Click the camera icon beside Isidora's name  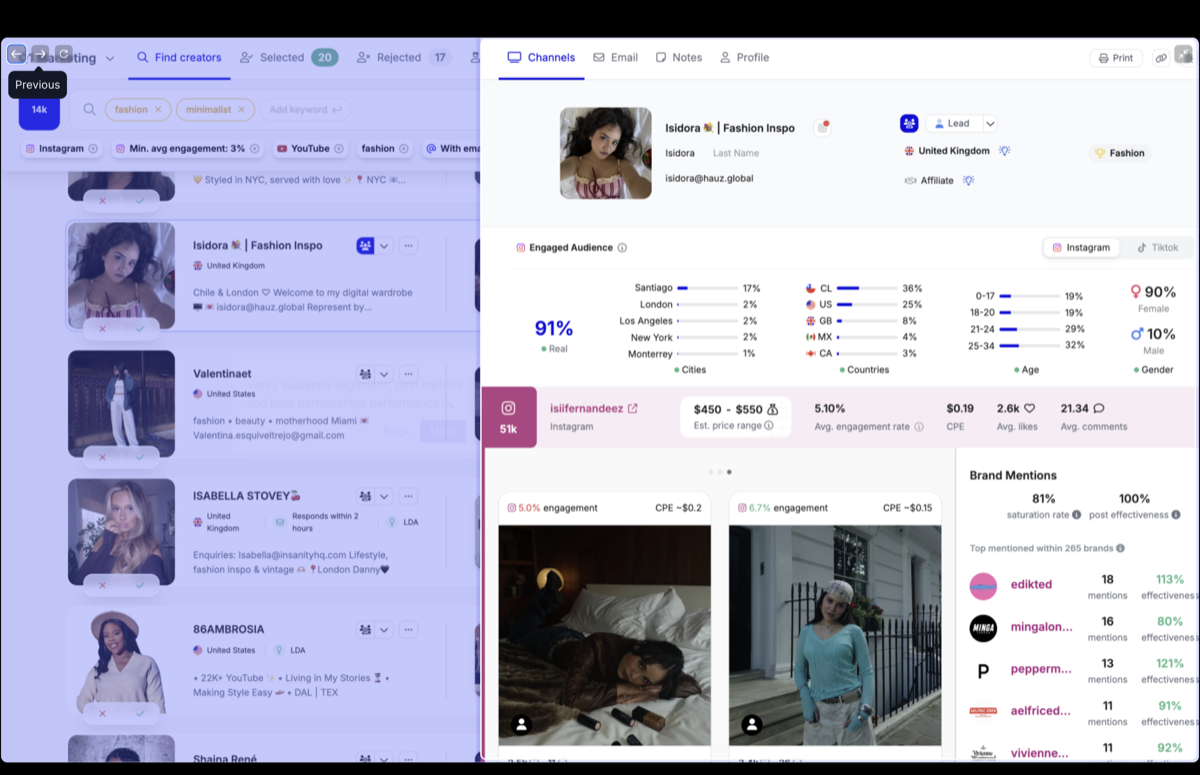(x=823, y=126)
